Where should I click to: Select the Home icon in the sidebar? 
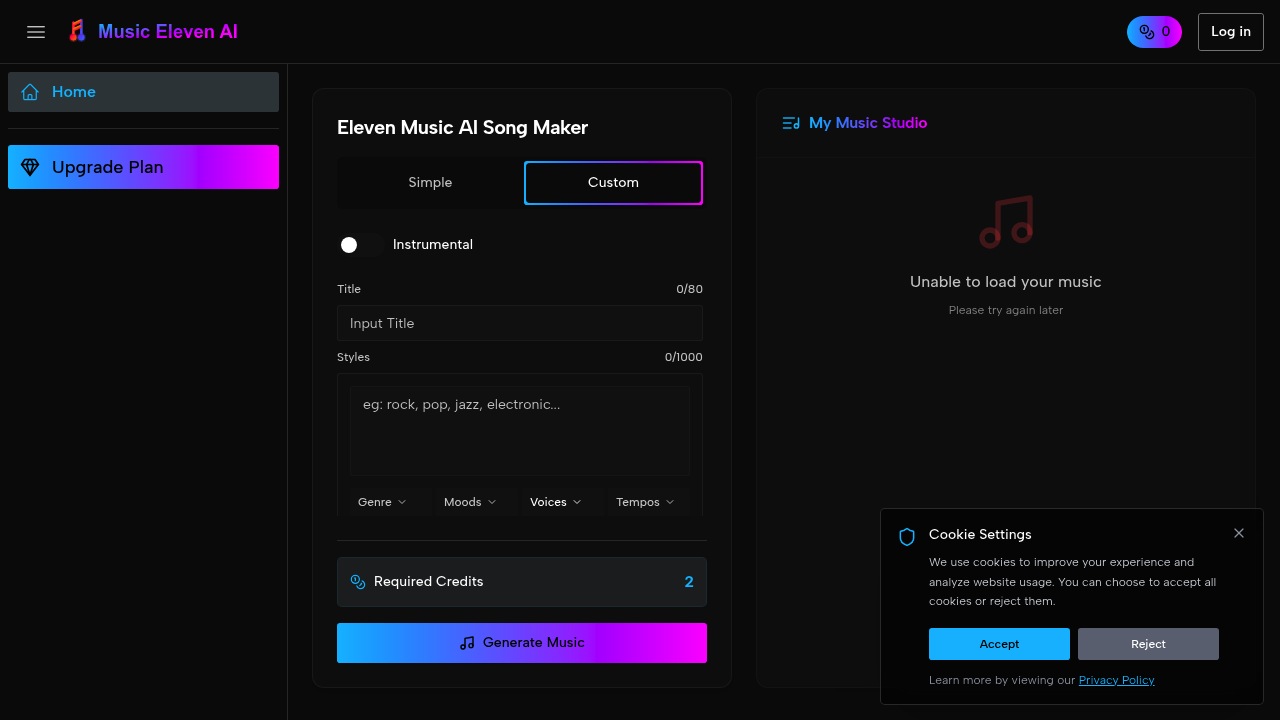click(x=30, y=91)
